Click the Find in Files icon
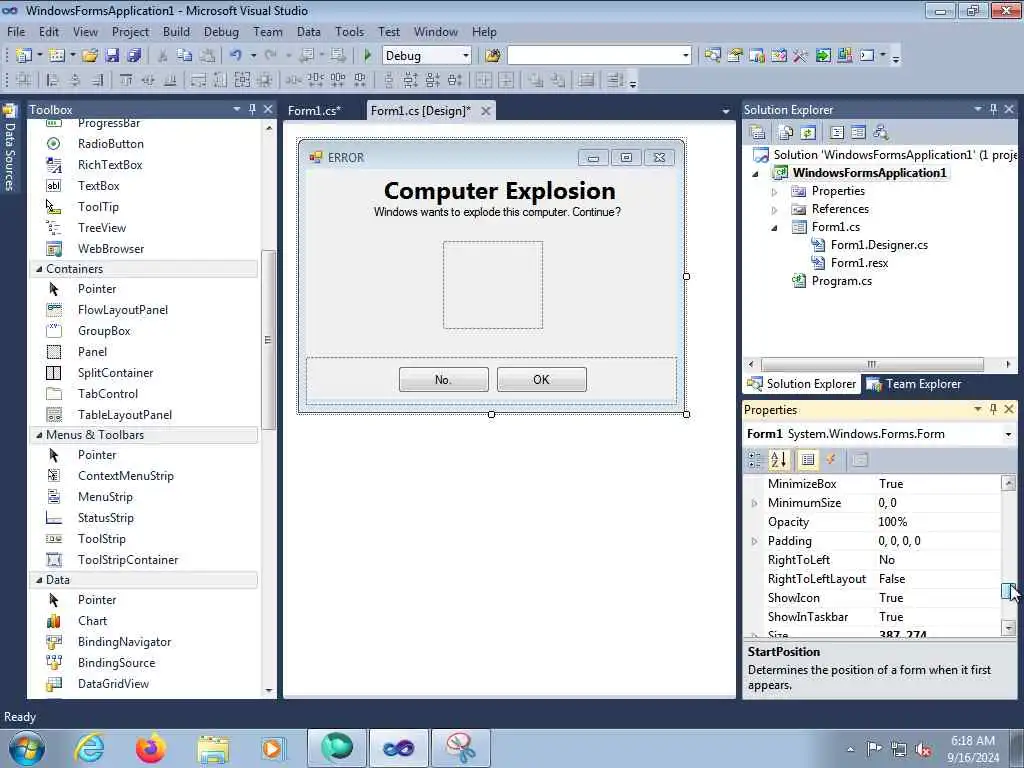Image resolution: width=1024 pixels, height=768 pixels. click(493, 56)
